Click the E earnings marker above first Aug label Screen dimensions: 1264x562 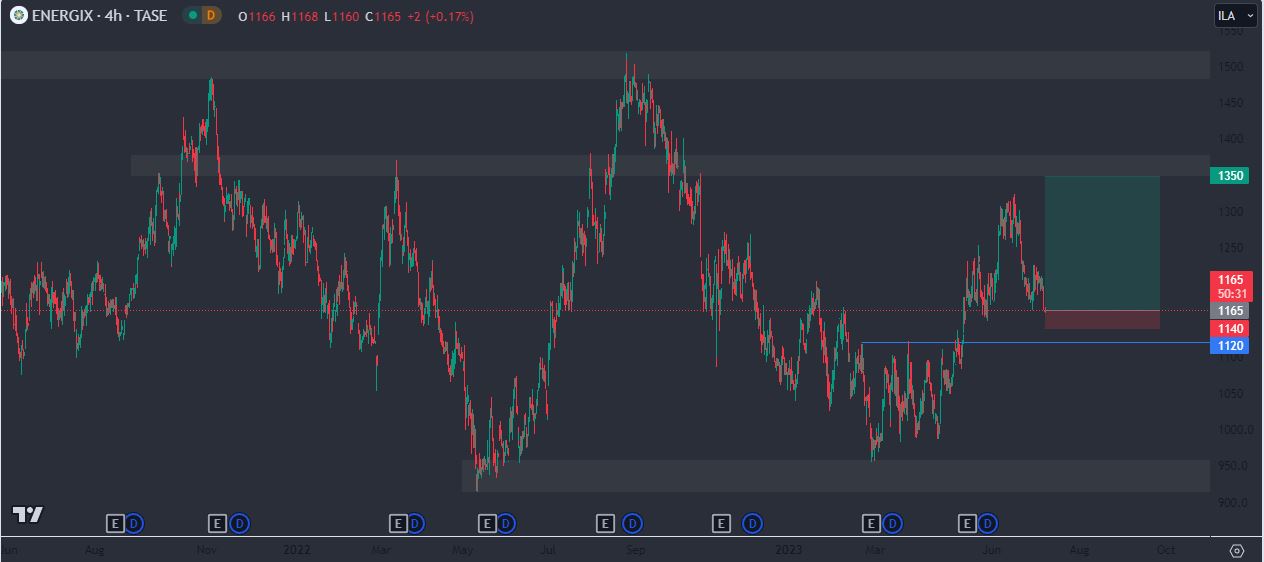(x=115, y=523)
